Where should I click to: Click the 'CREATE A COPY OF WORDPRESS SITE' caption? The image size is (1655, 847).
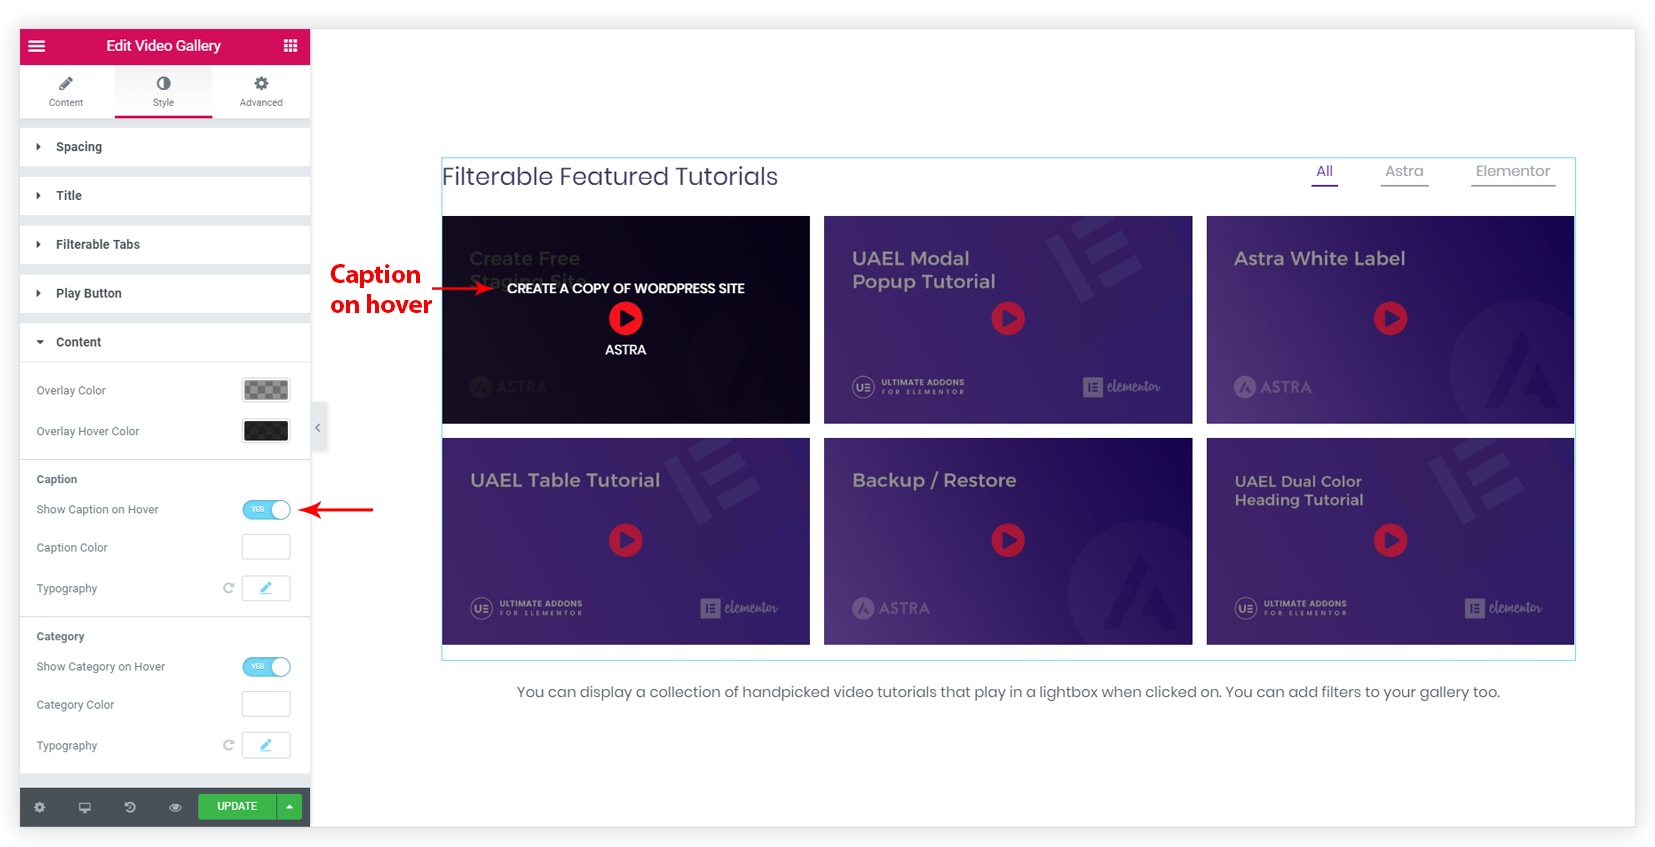tap(626, 288)
